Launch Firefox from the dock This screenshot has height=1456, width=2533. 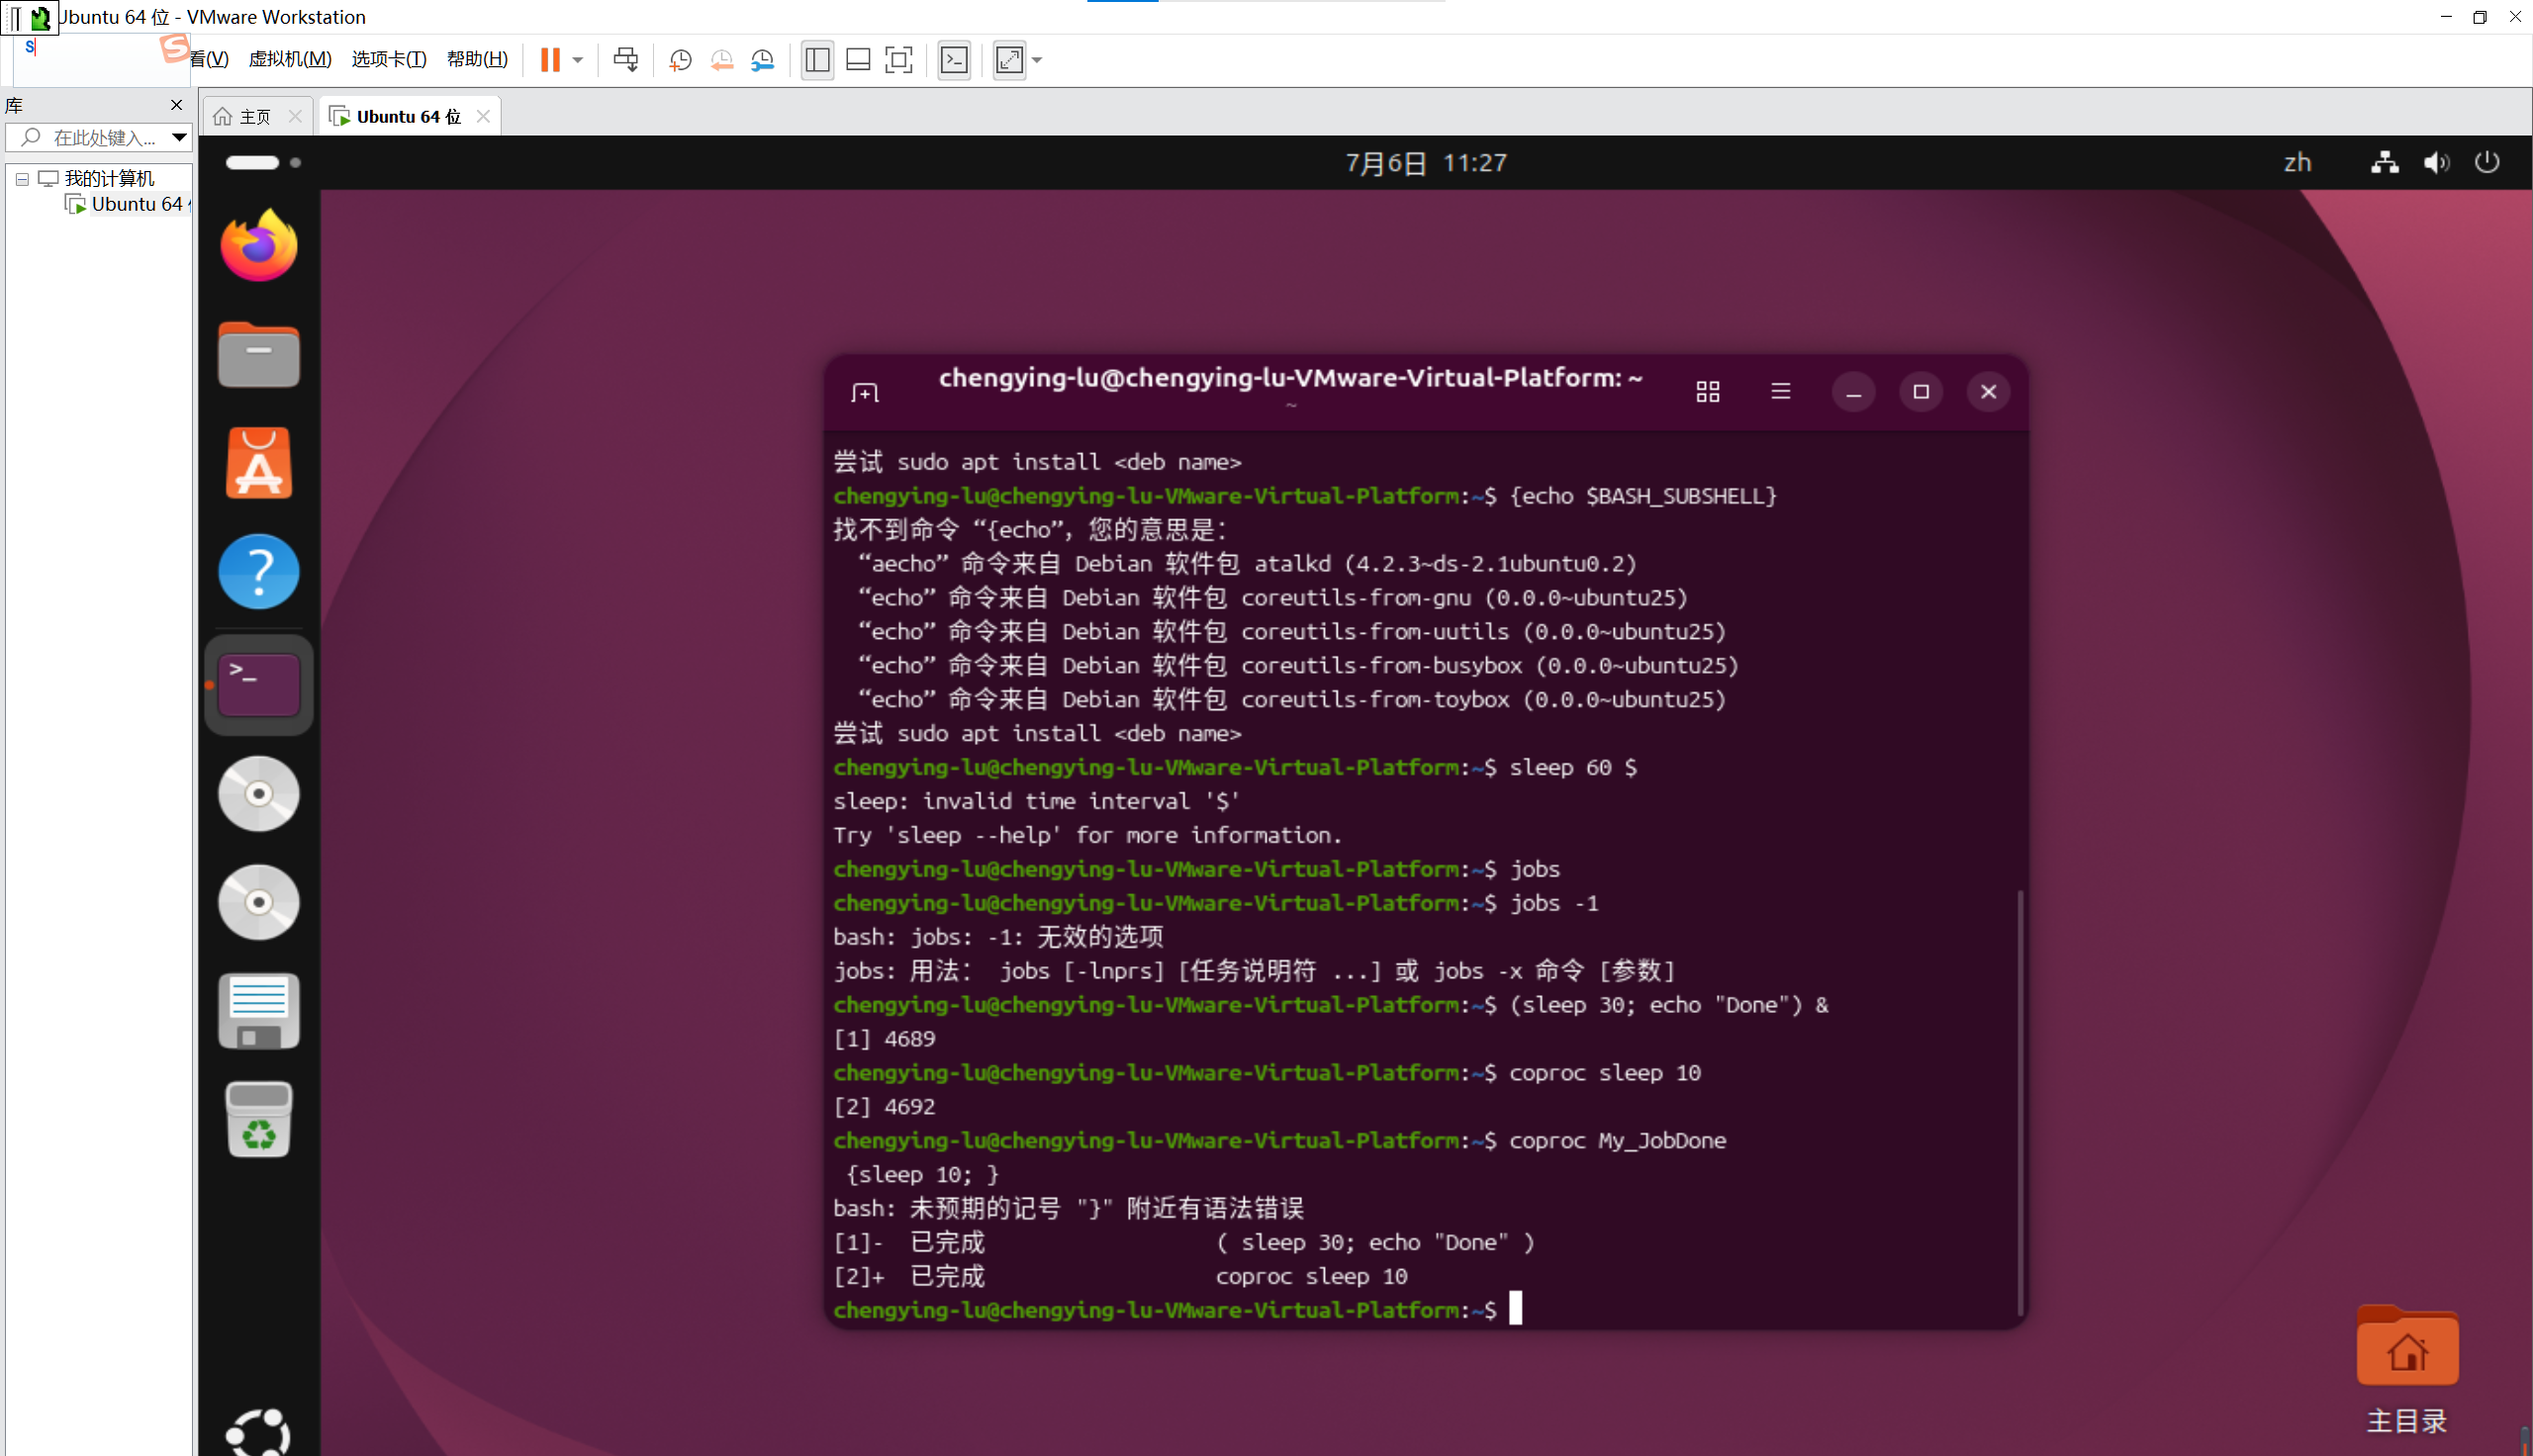coord(259,246)
